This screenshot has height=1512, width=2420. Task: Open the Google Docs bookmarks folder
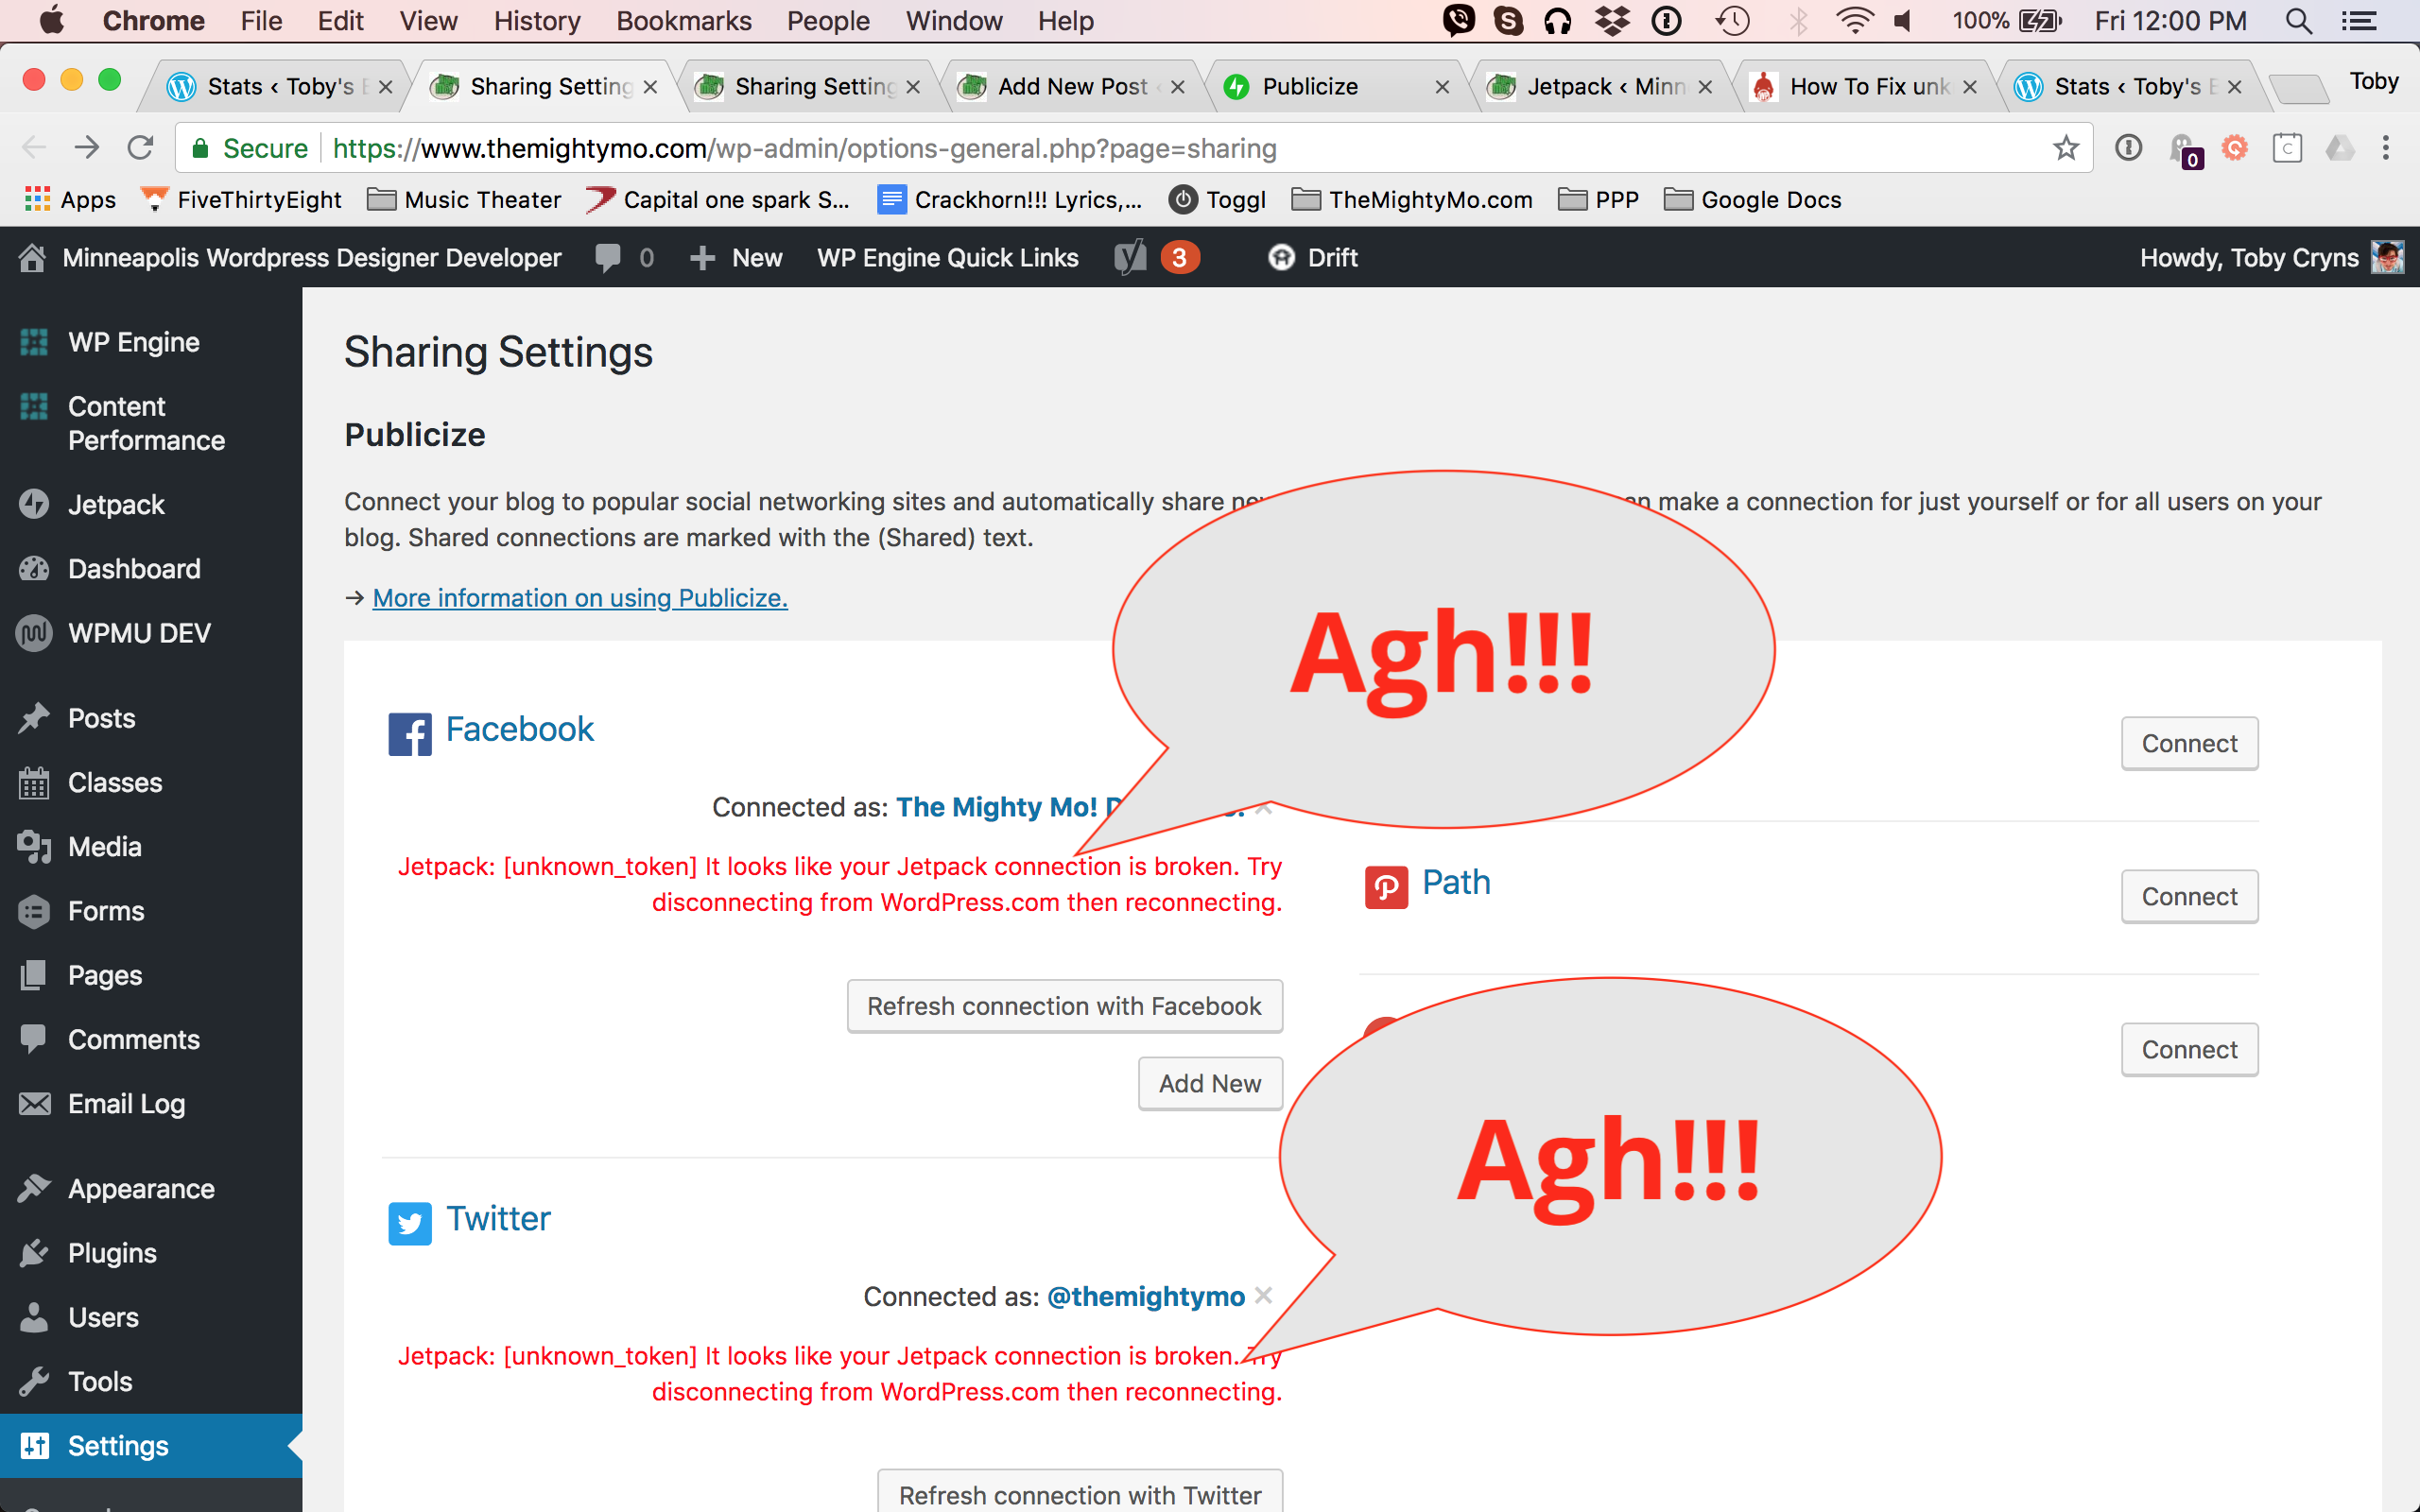click(1752, 200)
